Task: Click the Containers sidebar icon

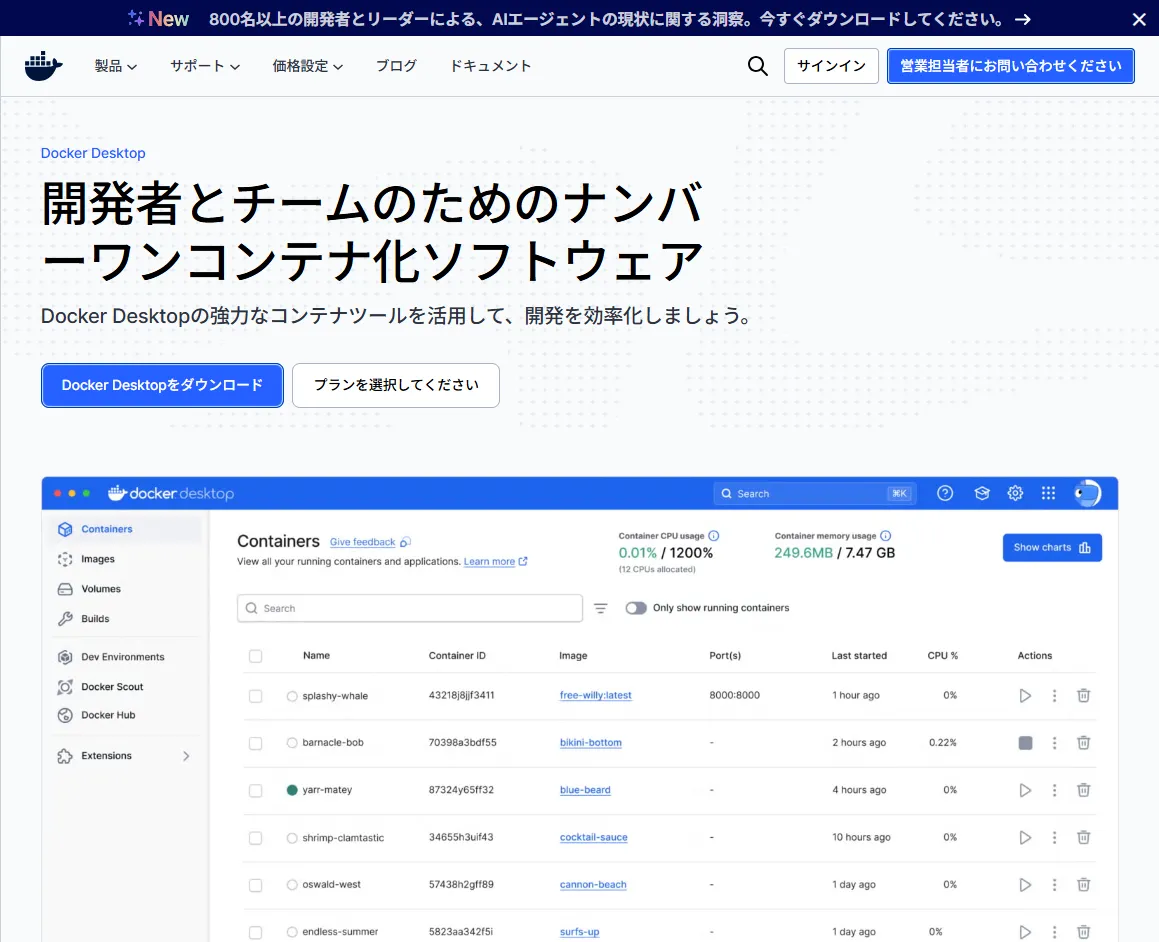Action: (65, 529)
